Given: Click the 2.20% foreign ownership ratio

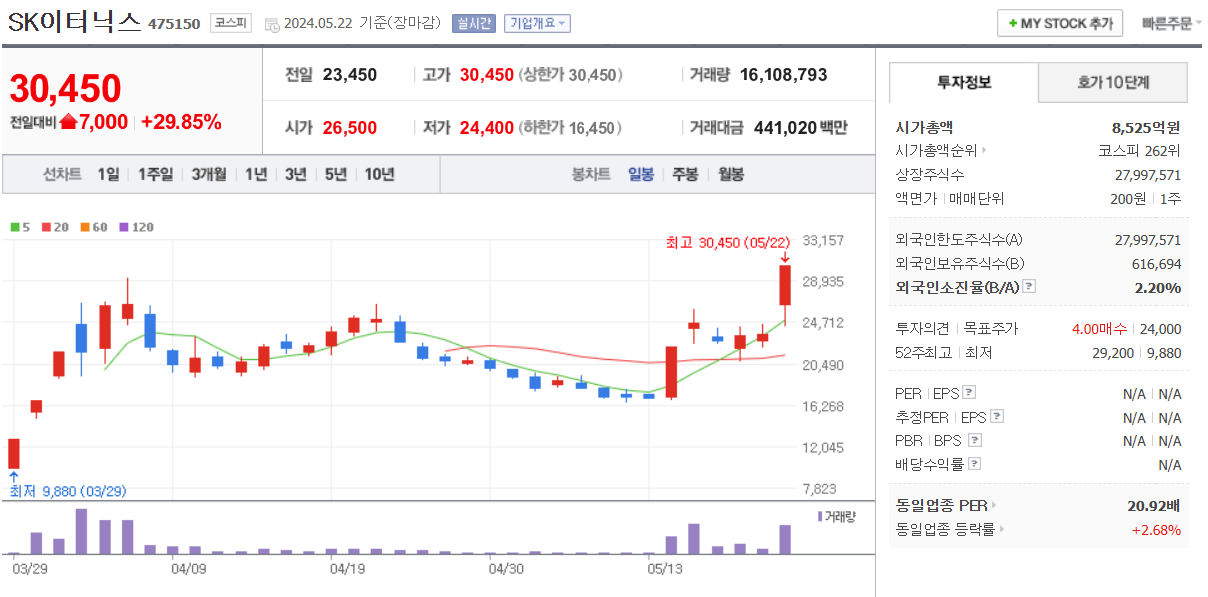Looking at the screenshot, I should pos(1158,287).
